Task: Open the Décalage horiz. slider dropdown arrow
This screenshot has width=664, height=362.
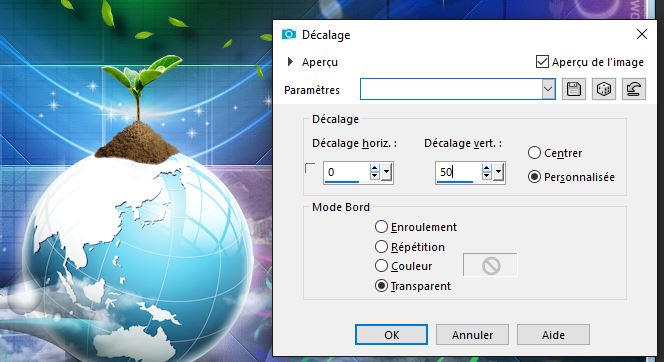Action: click(387, 172)
